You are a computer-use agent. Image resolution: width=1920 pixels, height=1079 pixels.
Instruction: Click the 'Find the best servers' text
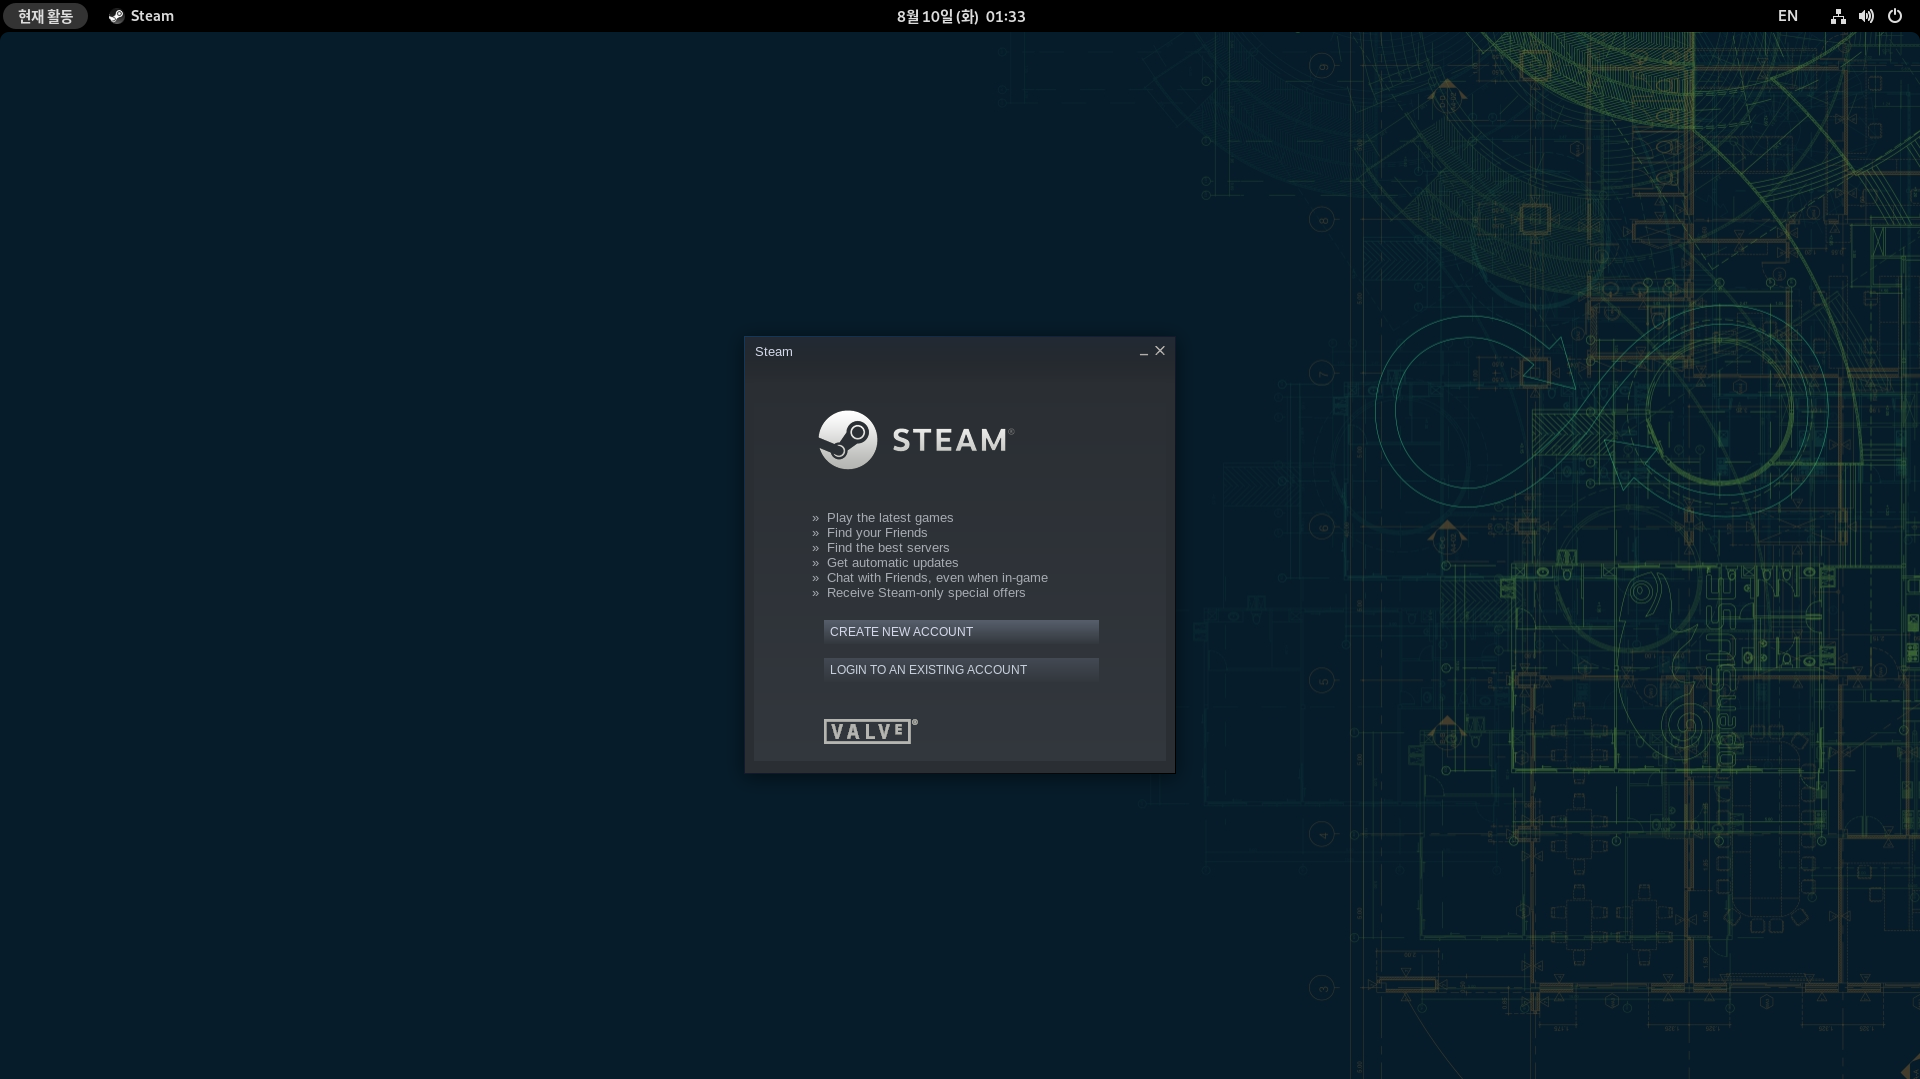[x=888, y=548]
